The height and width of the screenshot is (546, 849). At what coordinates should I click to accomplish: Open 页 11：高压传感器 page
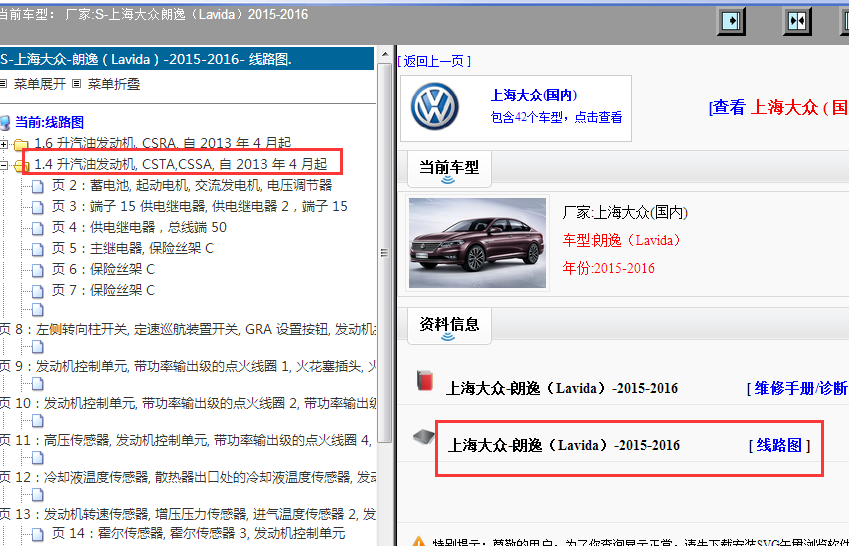point(188,440)
